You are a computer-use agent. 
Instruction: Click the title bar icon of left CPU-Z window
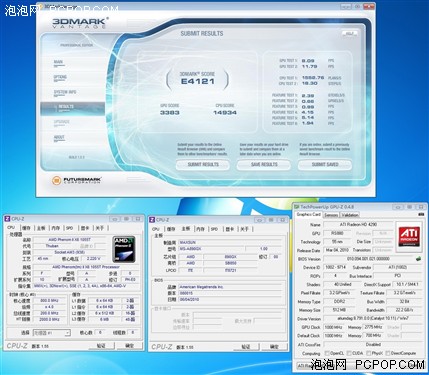pos(7,219)
